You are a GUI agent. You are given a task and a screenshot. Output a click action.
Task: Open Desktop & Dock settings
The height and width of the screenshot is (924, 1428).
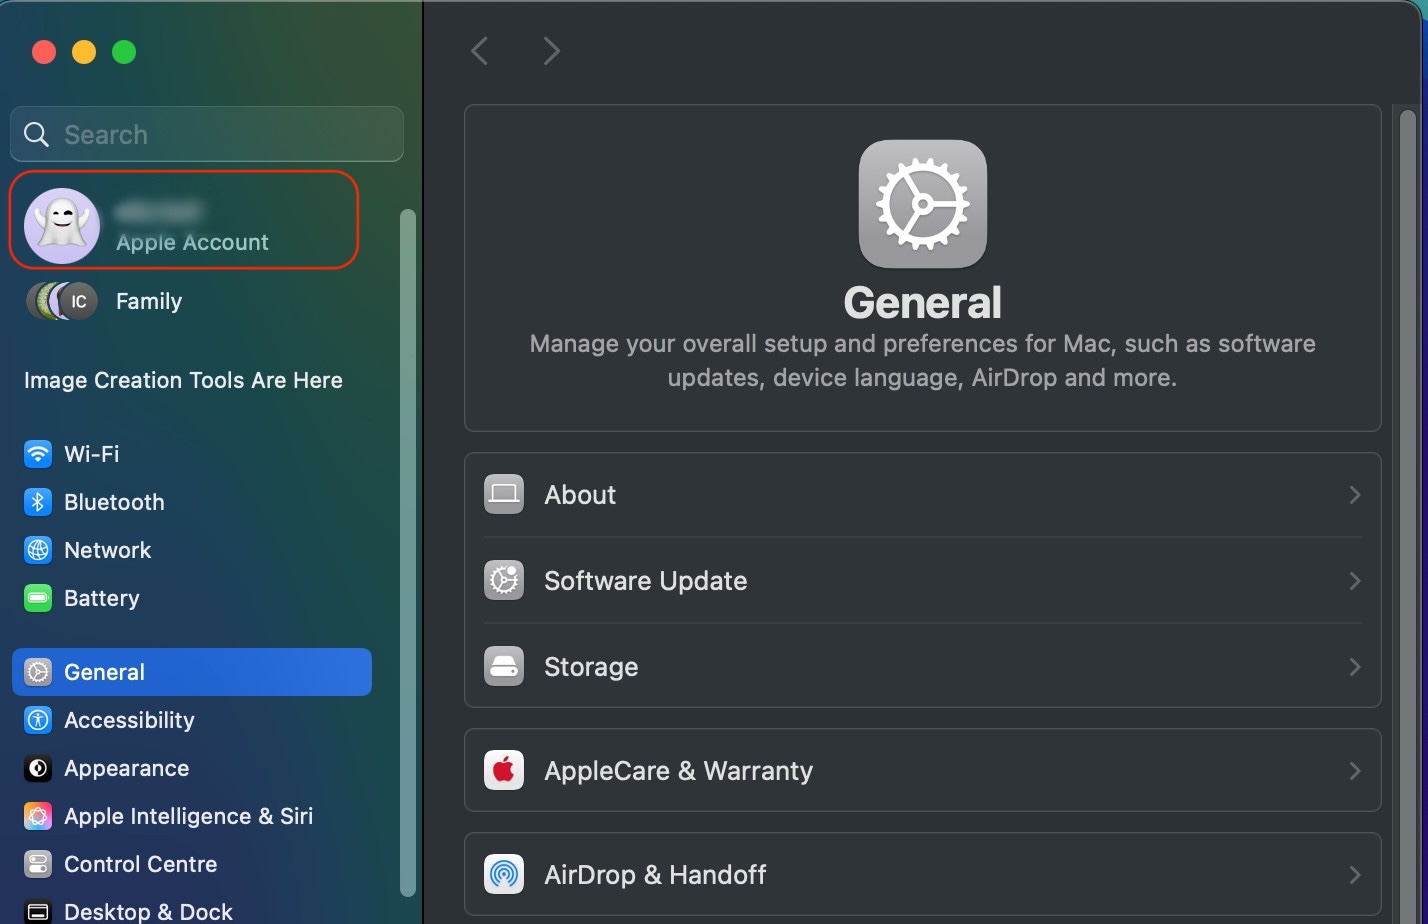(x=37, y=908)
